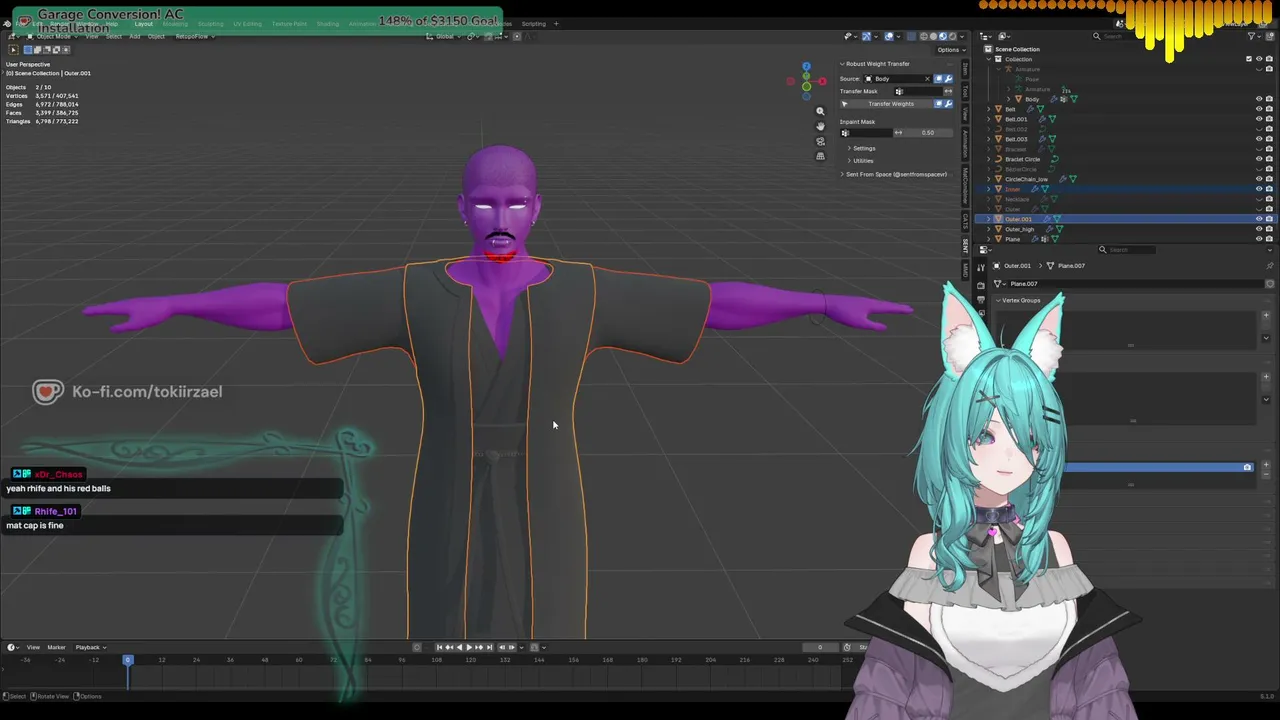1280x720 pixels.
Task: Hide CircleChain_low with its eye icon
Action: [x=1259, y=179]
